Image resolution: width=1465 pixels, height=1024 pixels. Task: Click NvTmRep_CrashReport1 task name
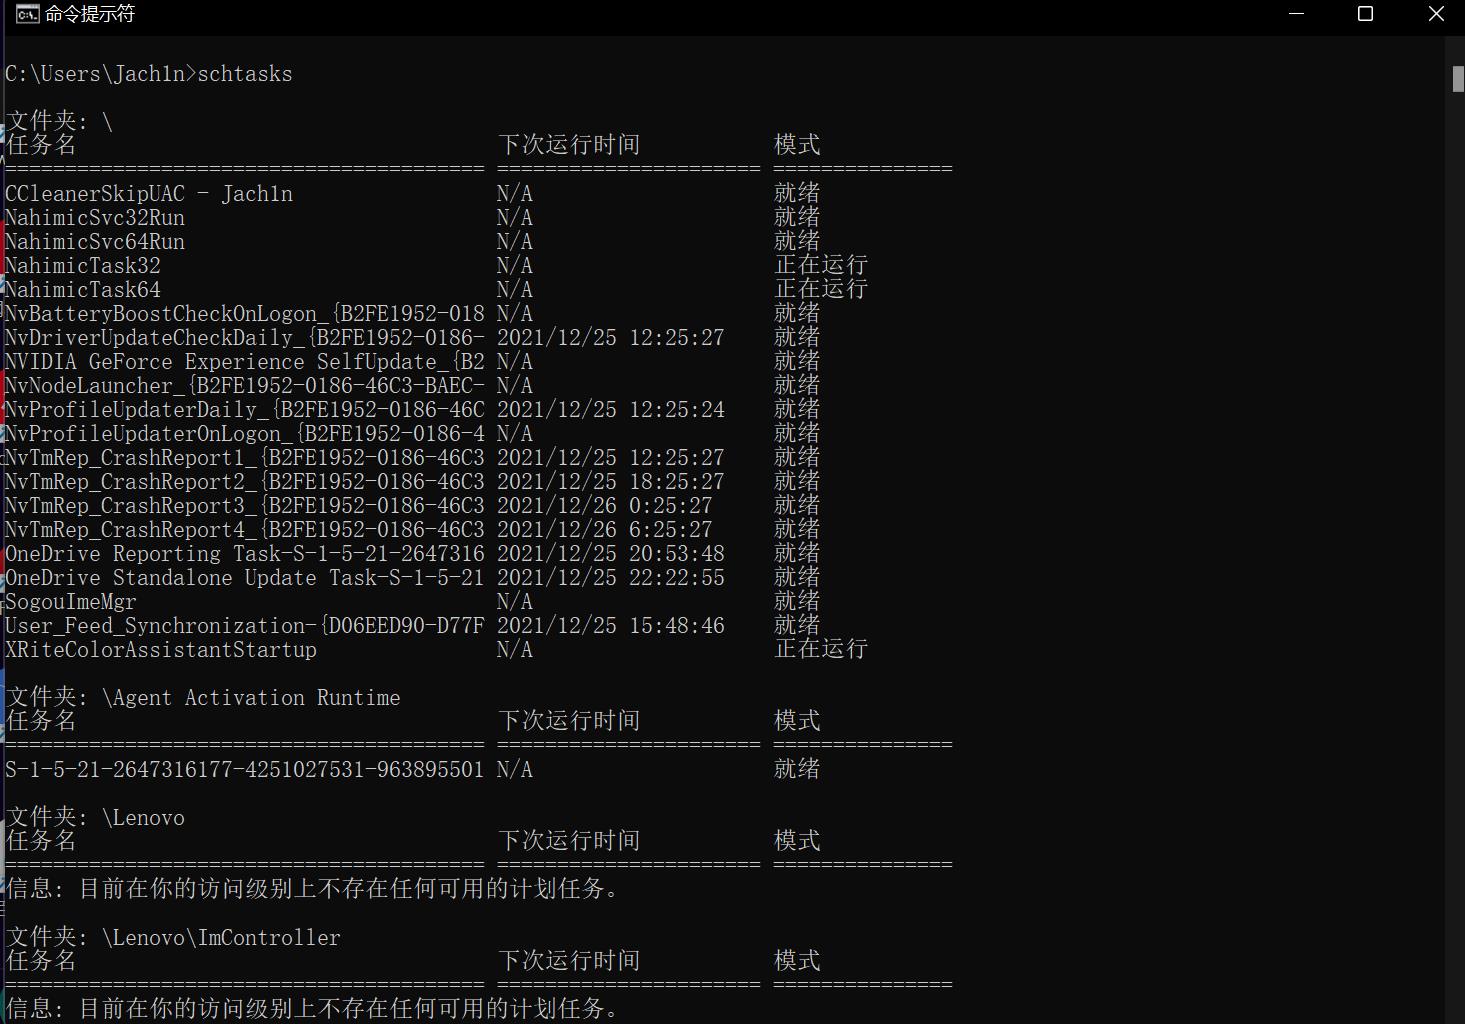(x=245, y=457)
